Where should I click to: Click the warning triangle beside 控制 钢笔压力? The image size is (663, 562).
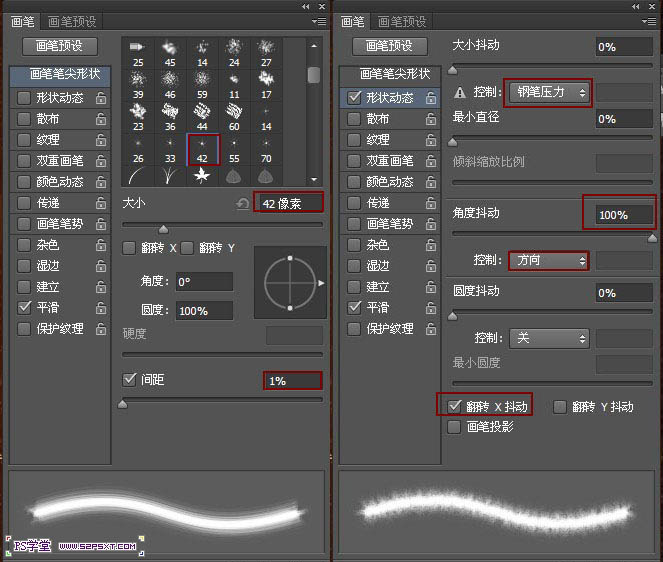tap(460, 93)
